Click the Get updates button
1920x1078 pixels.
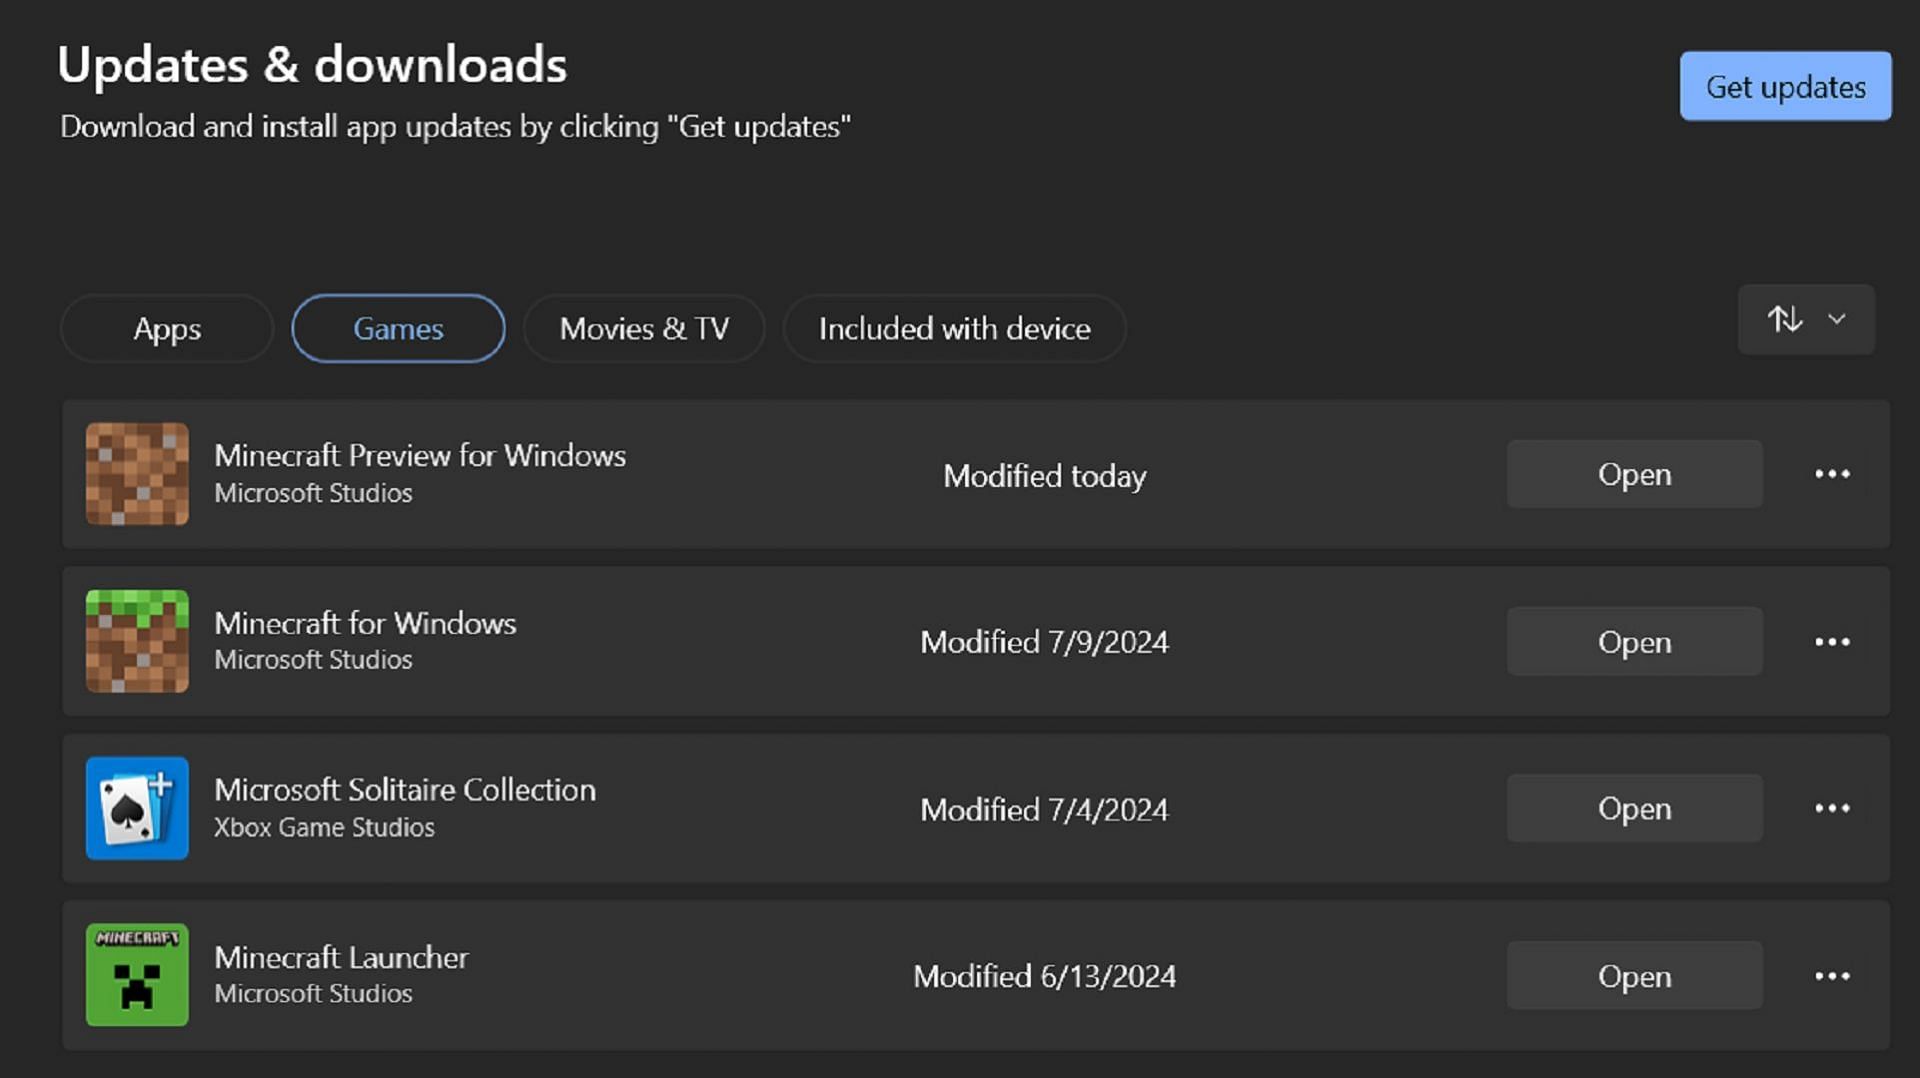coord(1786,86)
